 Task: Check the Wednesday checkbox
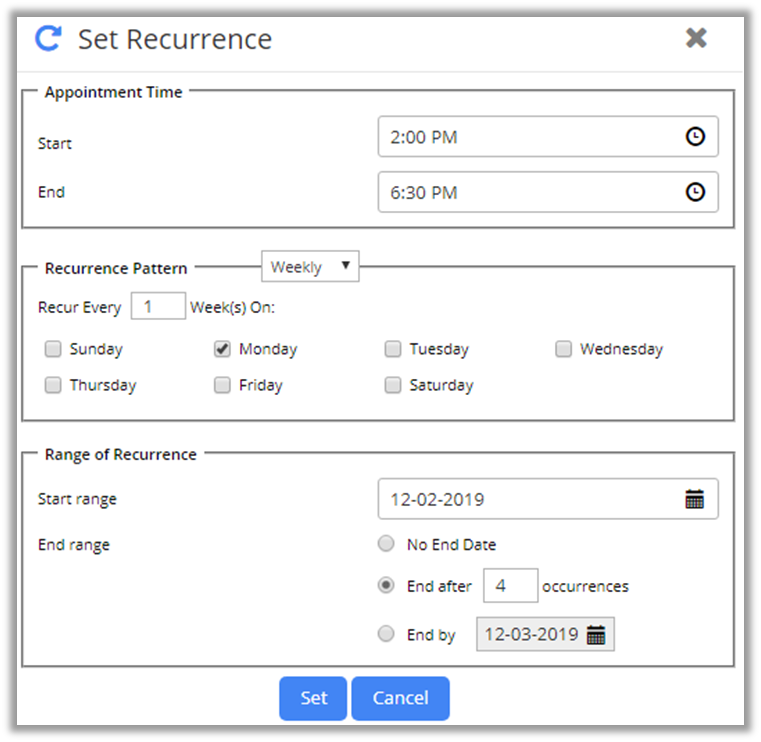[564, 349]
